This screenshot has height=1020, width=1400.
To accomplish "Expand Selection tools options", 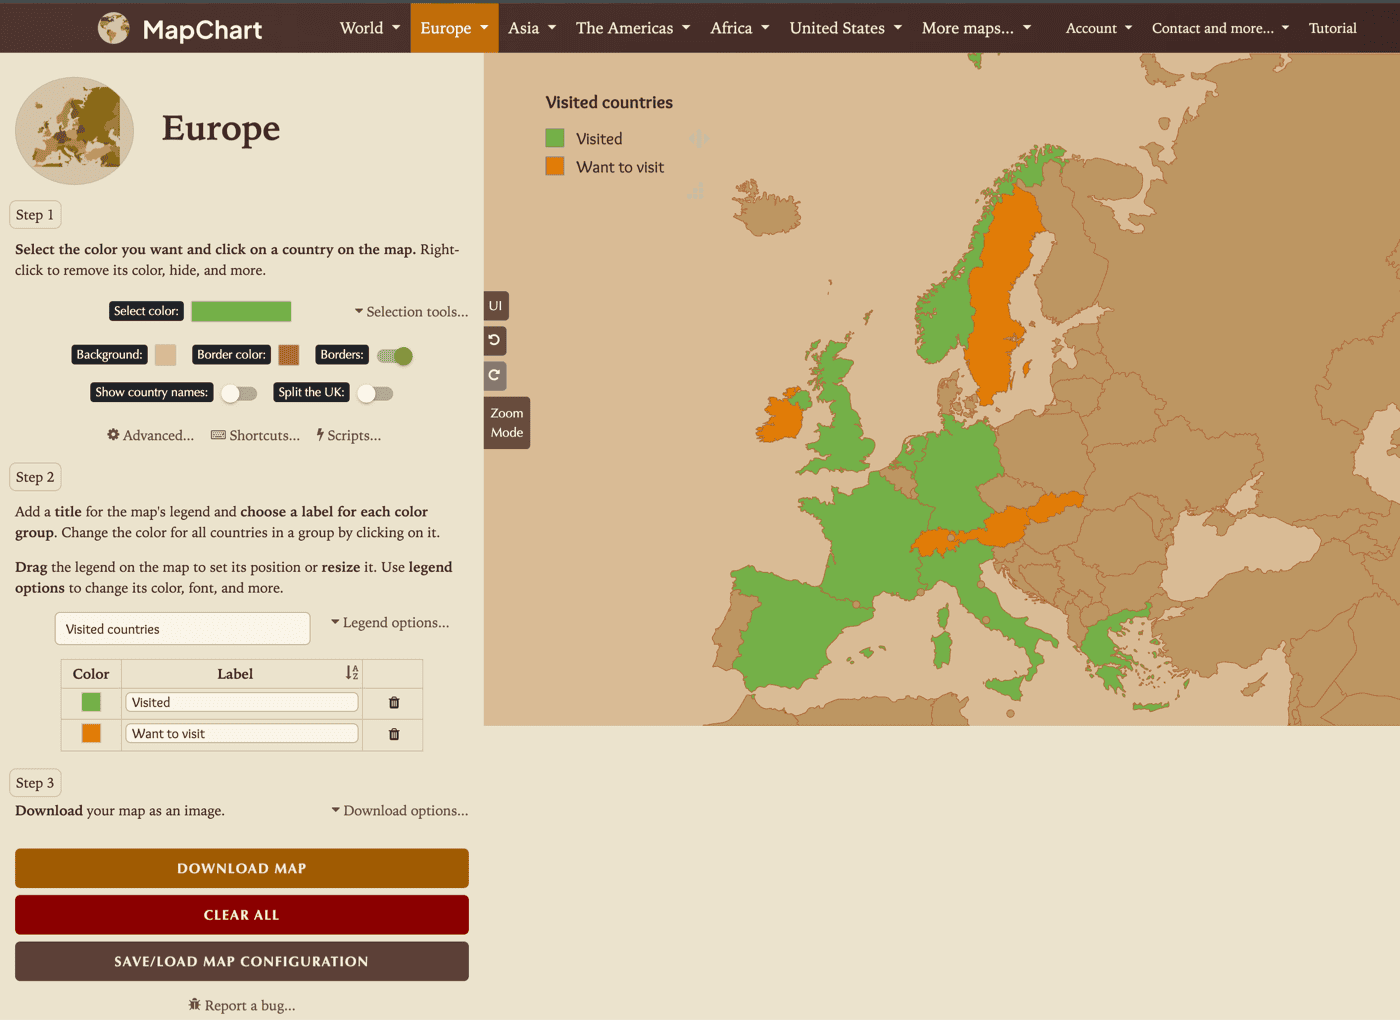I will 411,312.
